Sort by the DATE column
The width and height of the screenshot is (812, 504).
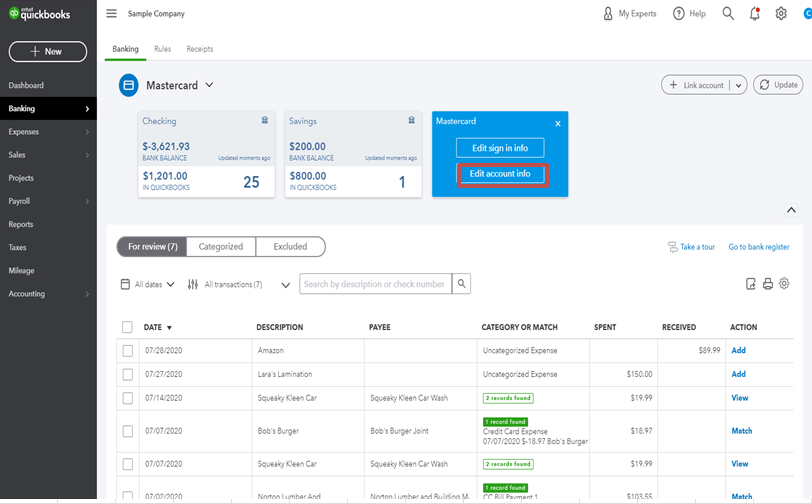[157, 327]
